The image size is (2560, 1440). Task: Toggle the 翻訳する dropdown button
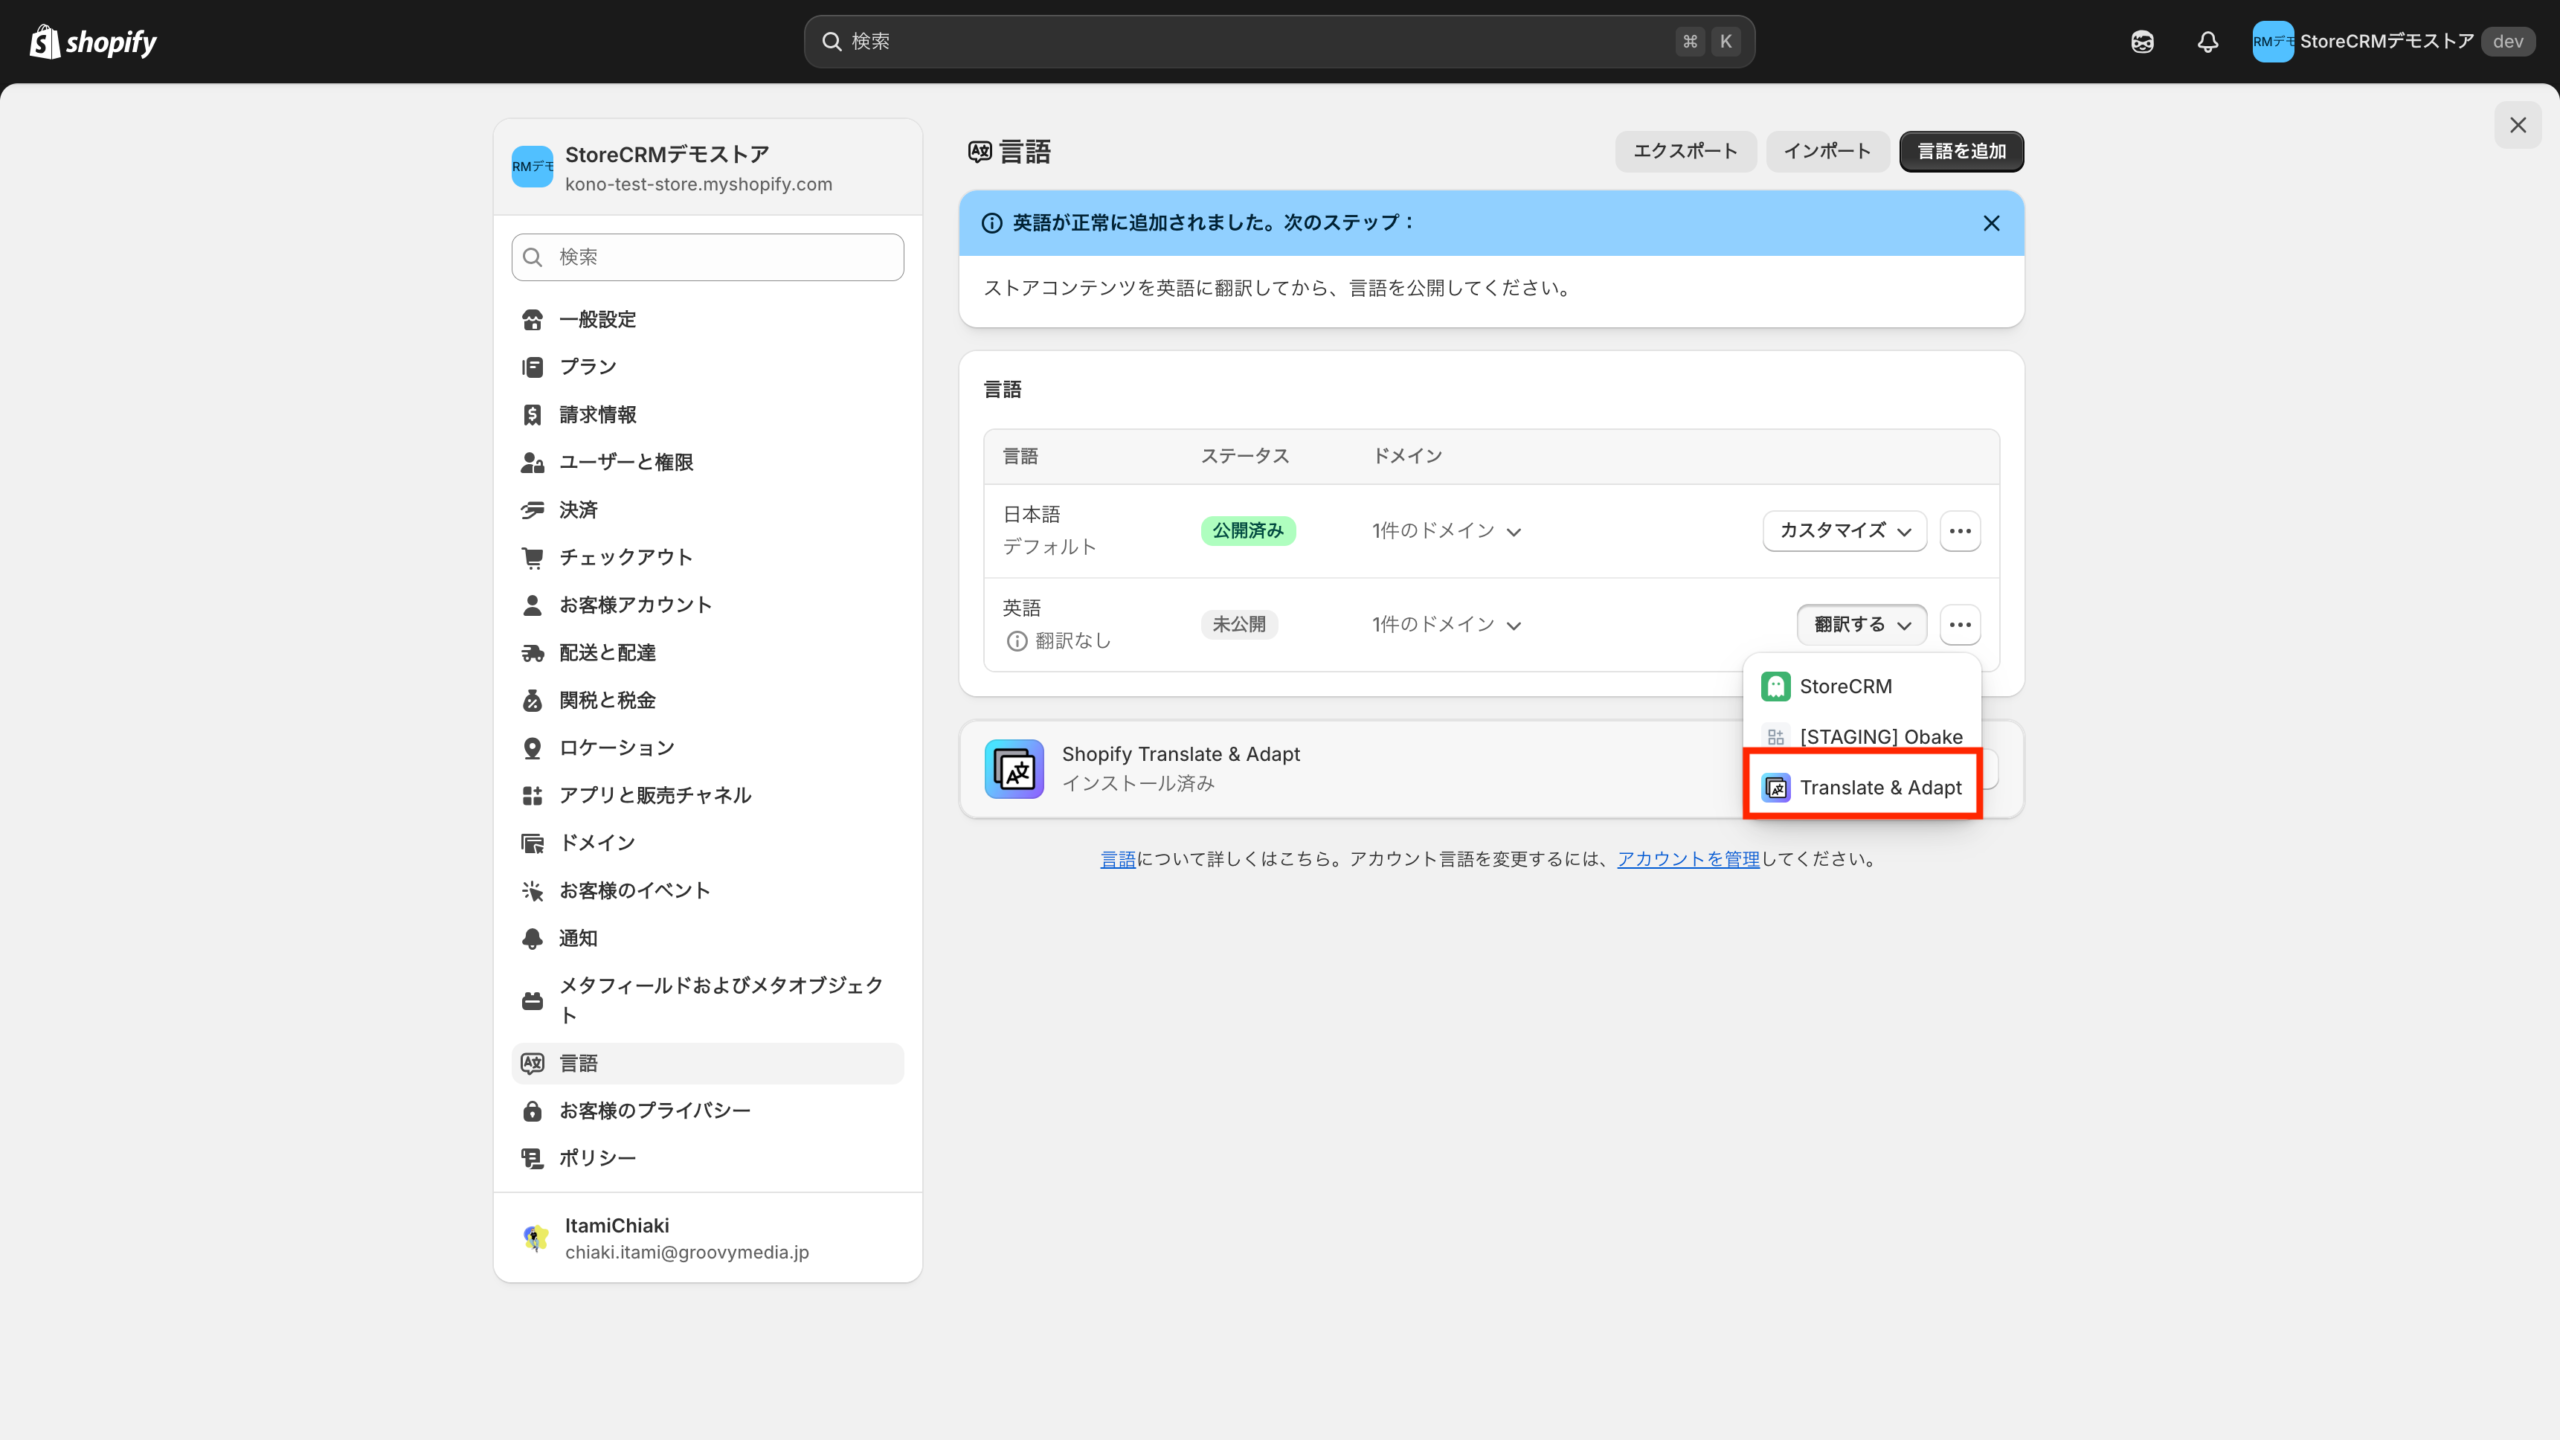point(1861,625)
